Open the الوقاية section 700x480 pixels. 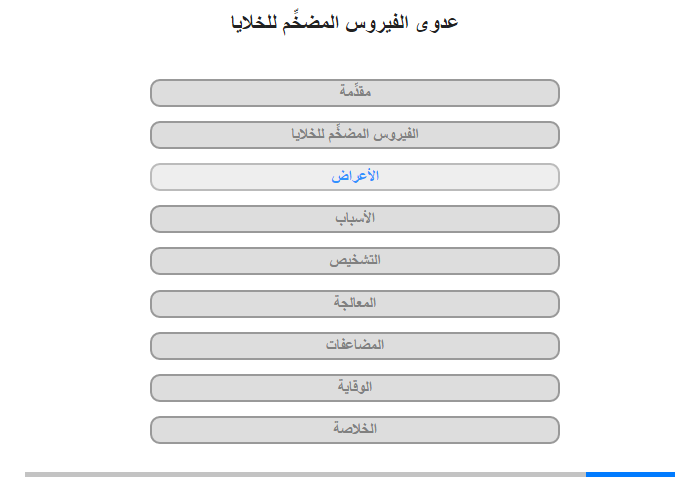pos(354,388)
